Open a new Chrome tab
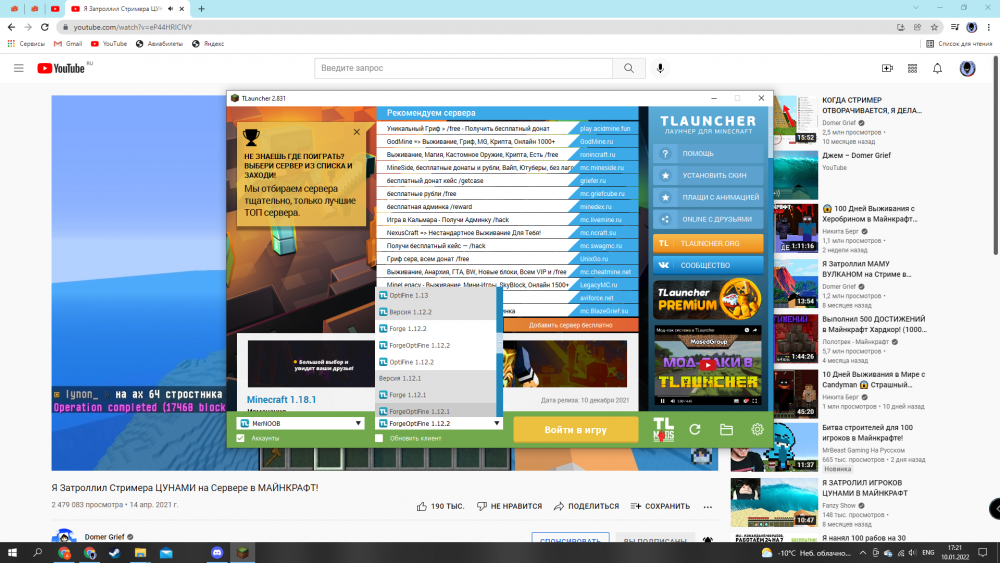 tap(202, 9)
